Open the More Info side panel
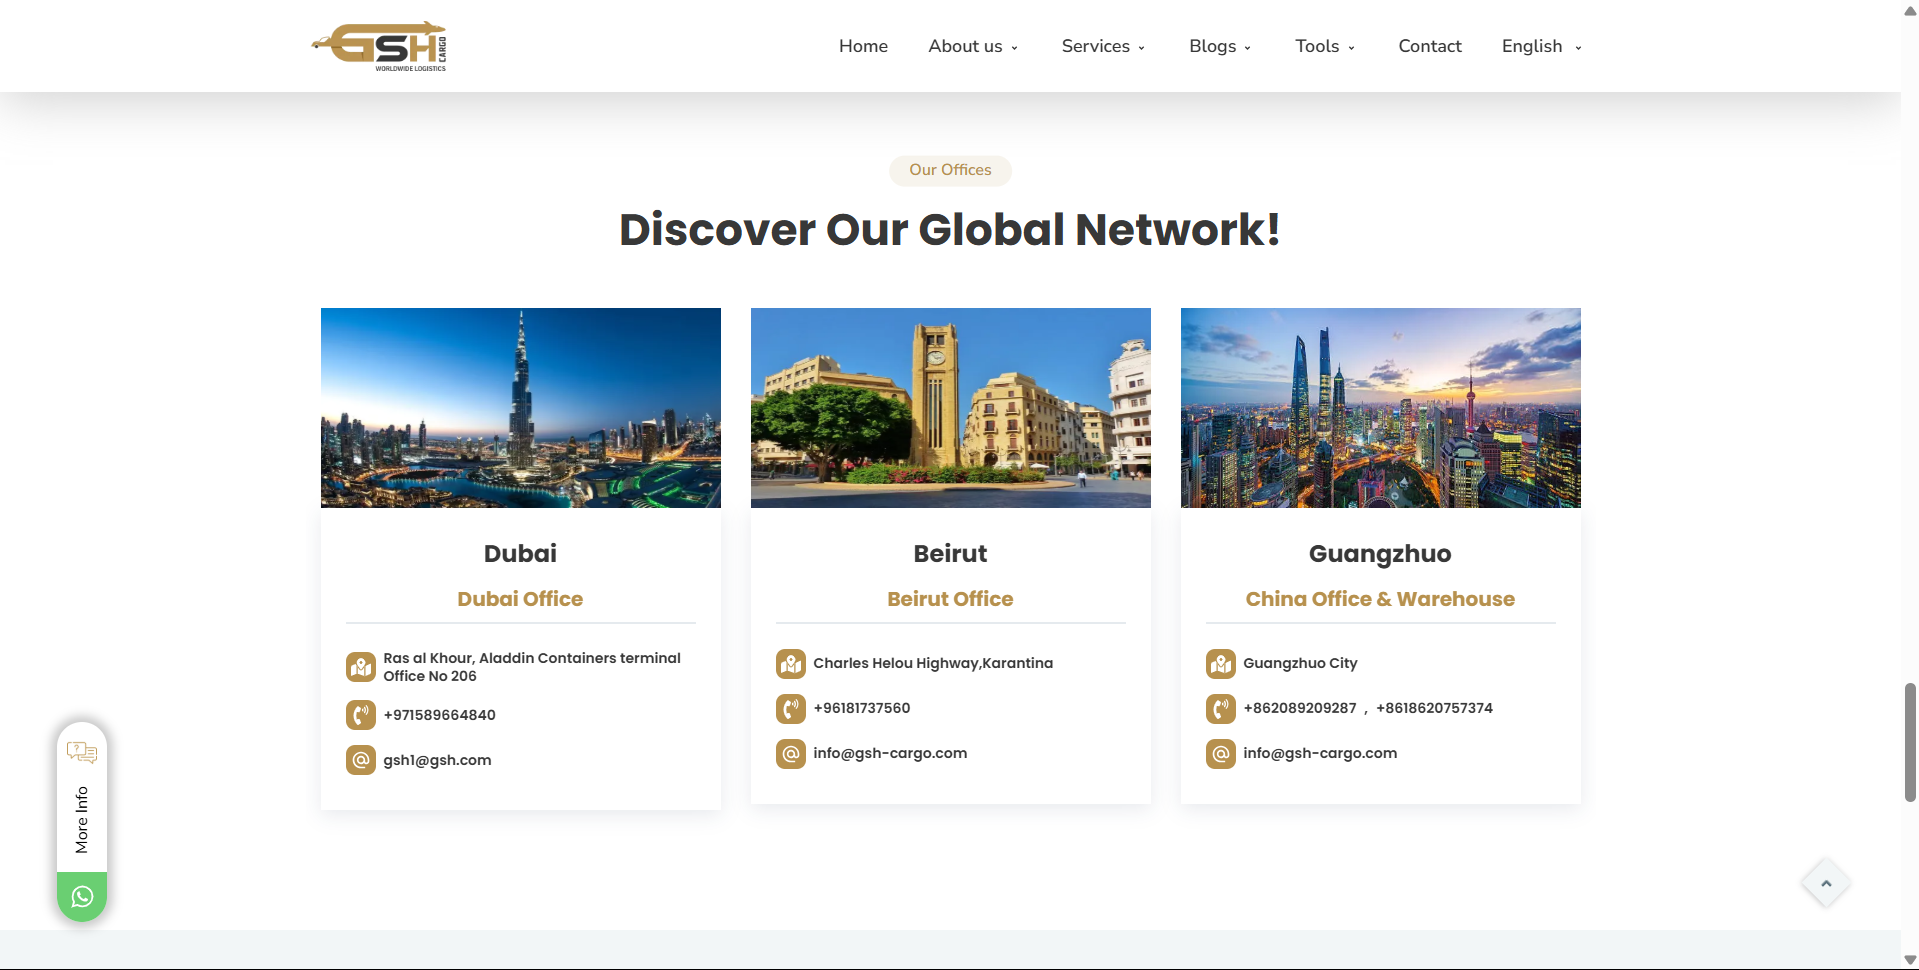 (x=82, y=820)
